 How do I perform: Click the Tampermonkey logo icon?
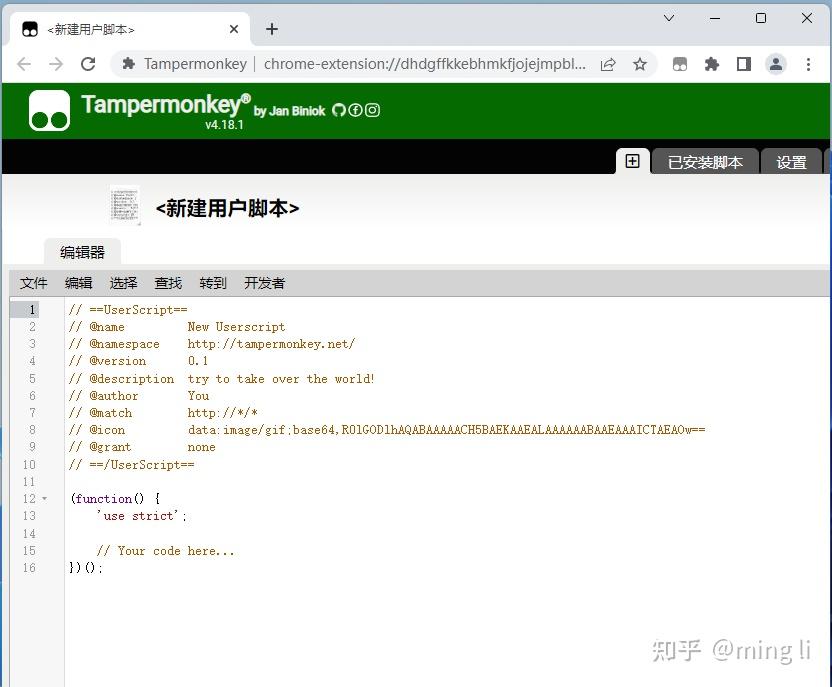(x=47, y=110)
